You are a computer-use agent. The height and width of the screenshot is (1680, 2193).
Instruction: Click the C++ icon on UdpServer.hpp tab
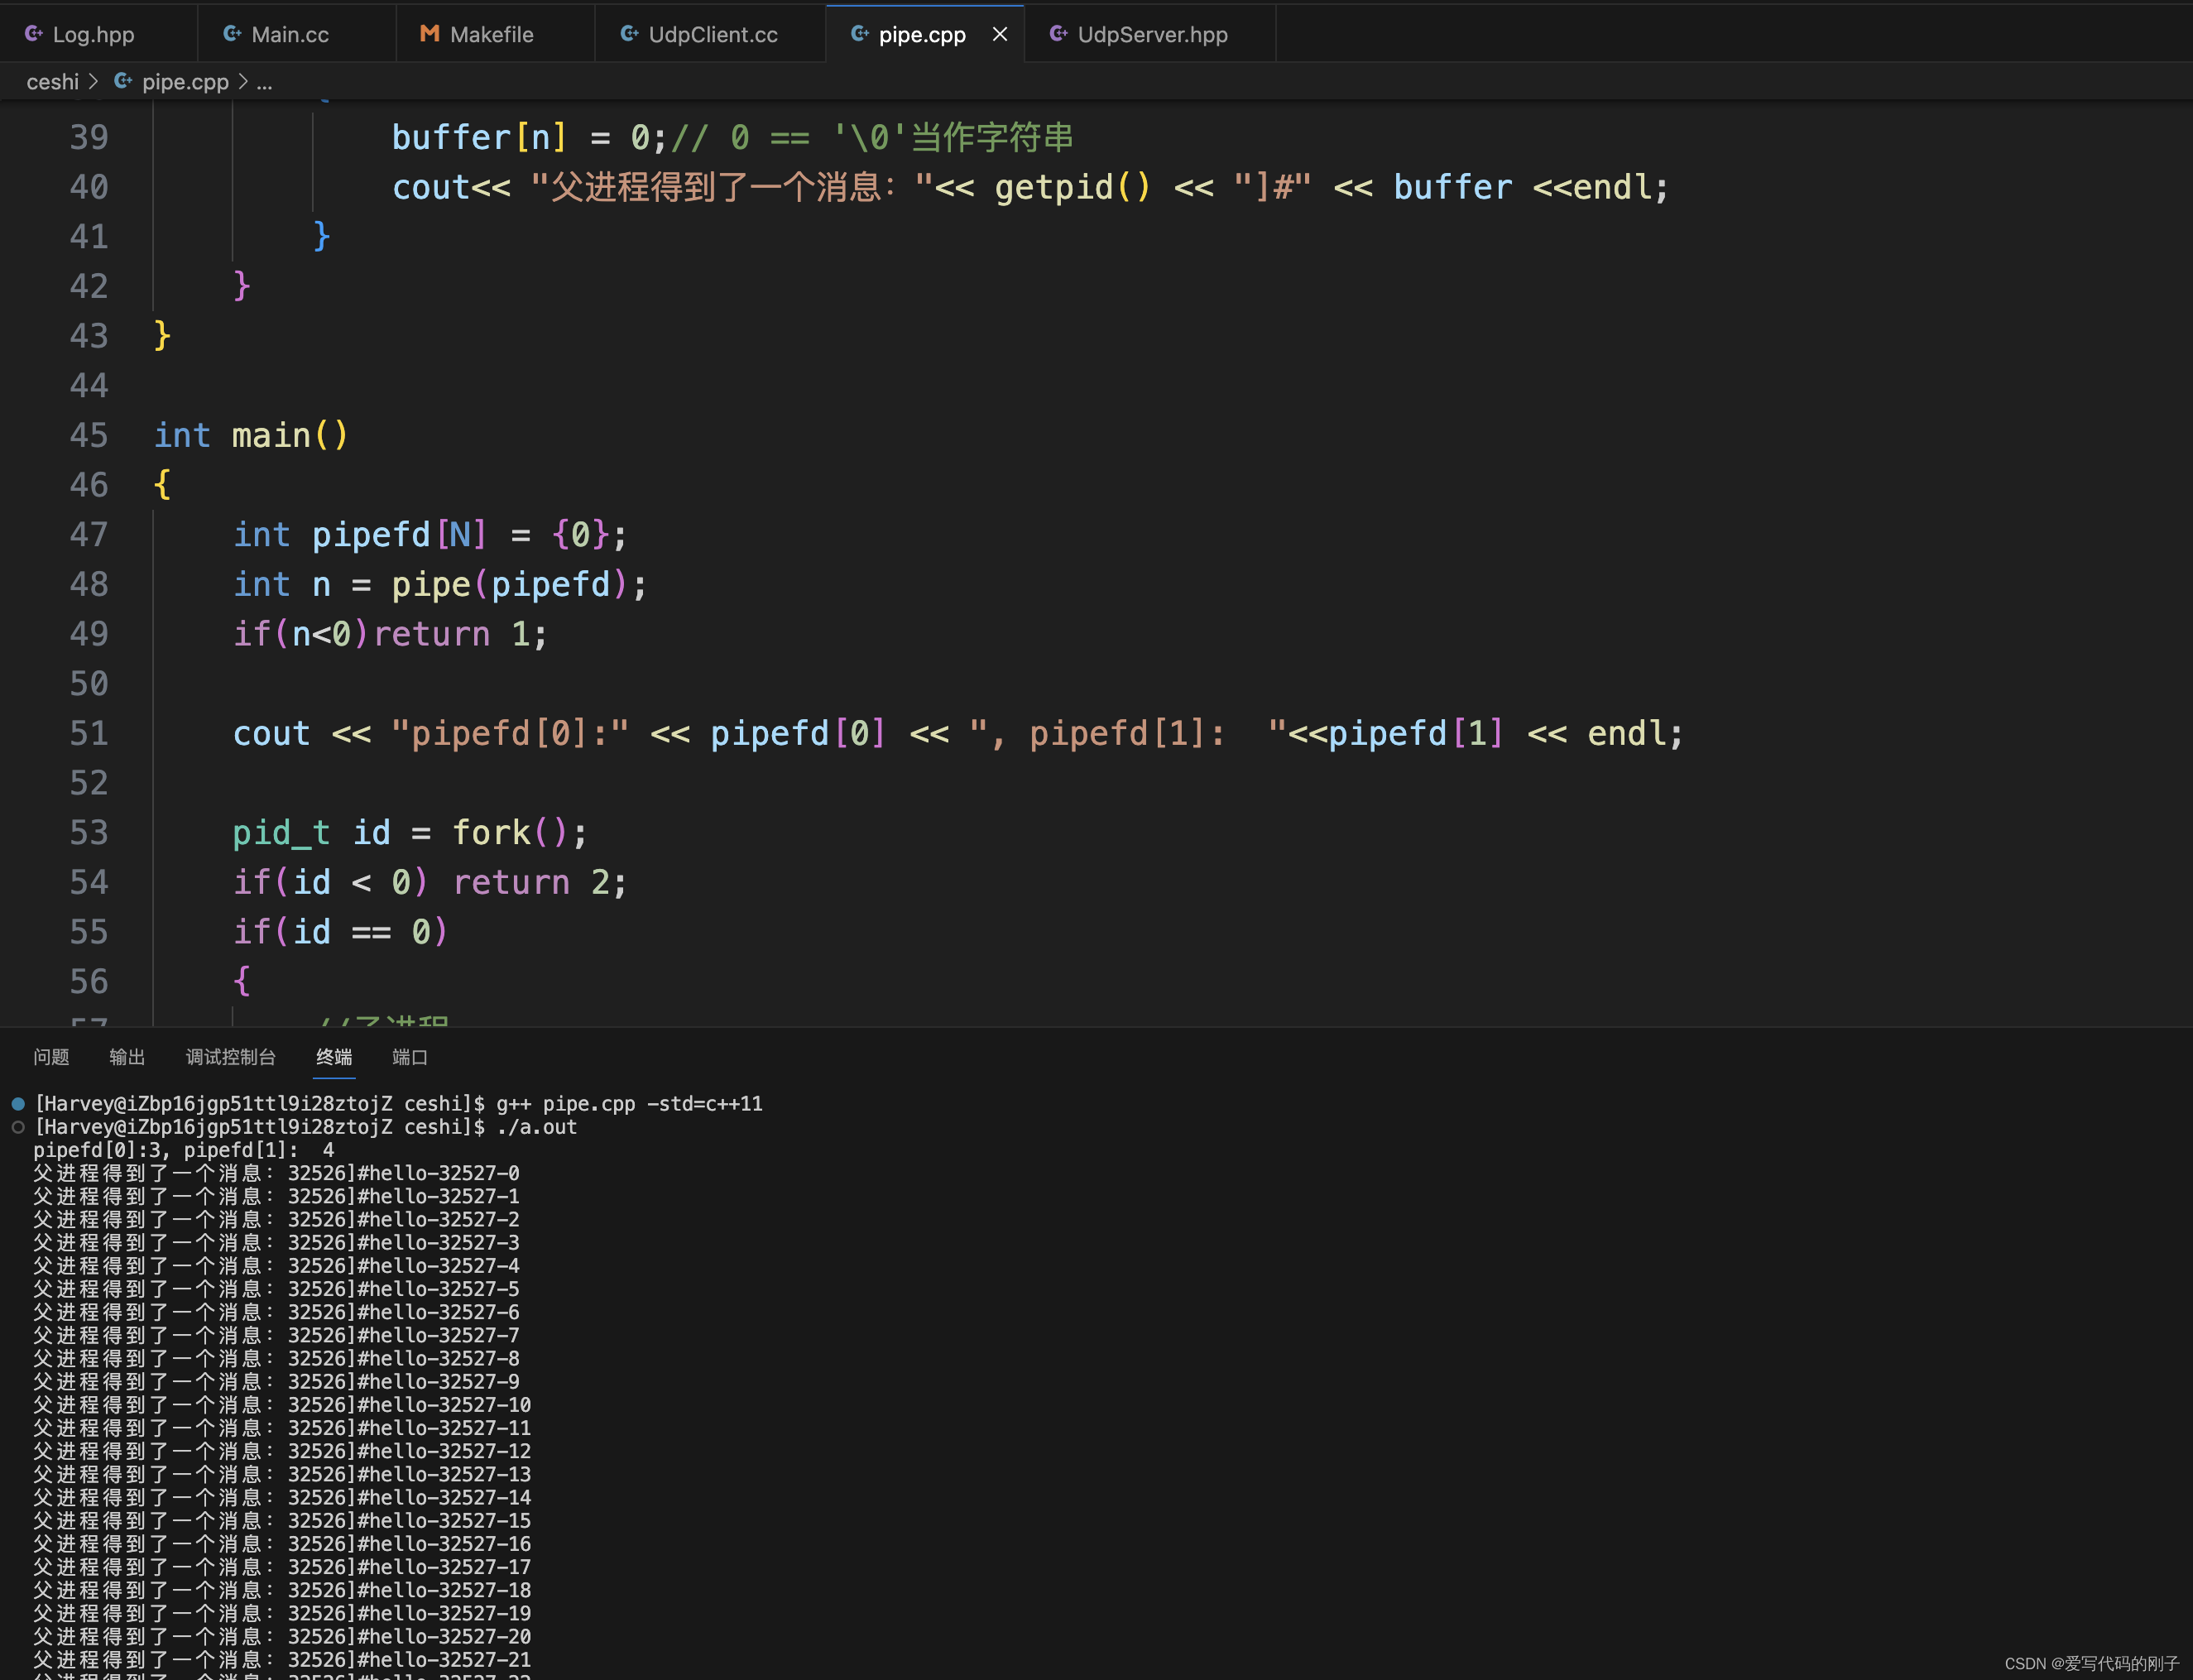pyautogui.click(x=1058, y=34)
